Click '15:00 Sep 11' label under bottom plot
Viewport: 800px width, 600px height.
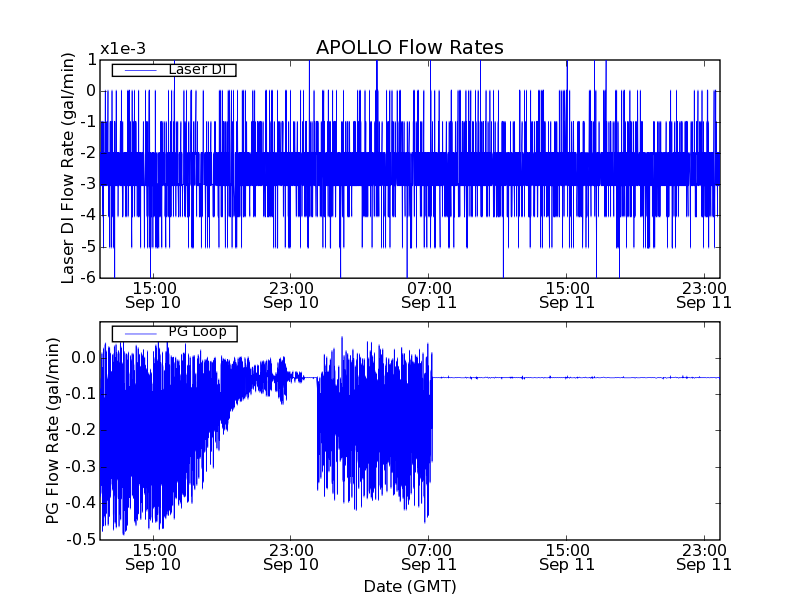[567, 558]
